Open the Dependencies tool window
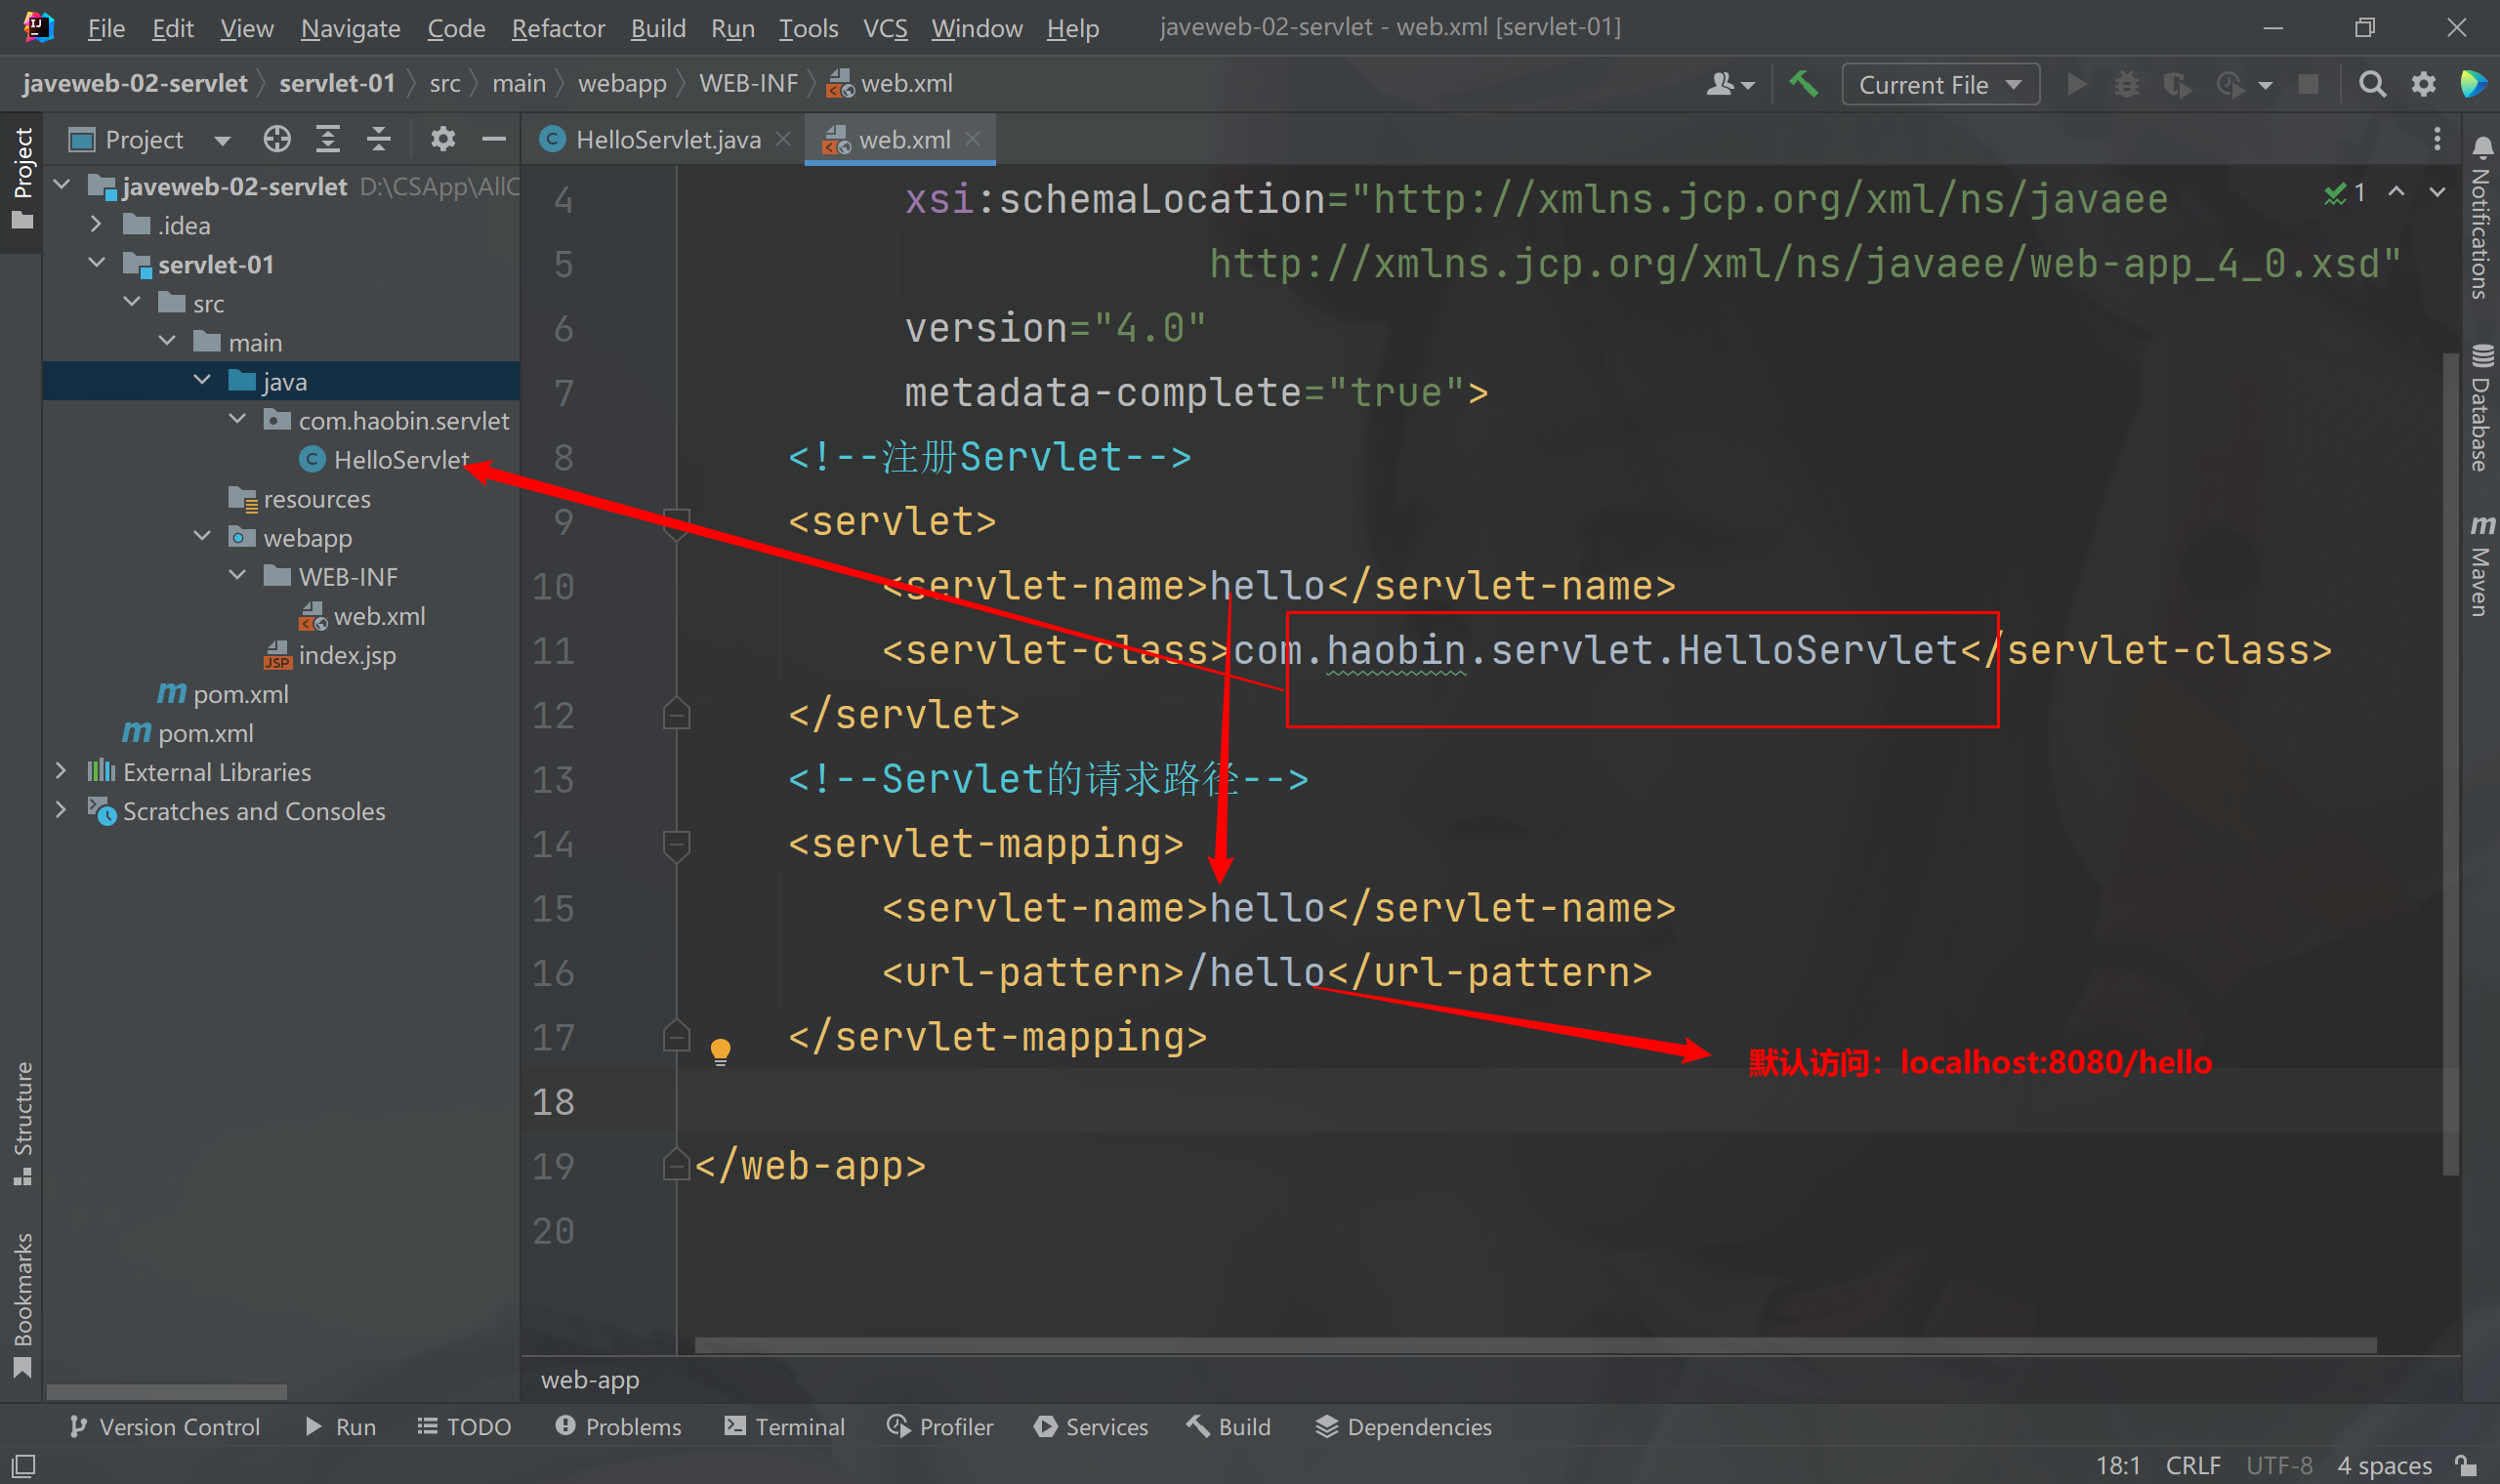The height and width of the screenshot is (1484, 2500). coord(1403,1426)
